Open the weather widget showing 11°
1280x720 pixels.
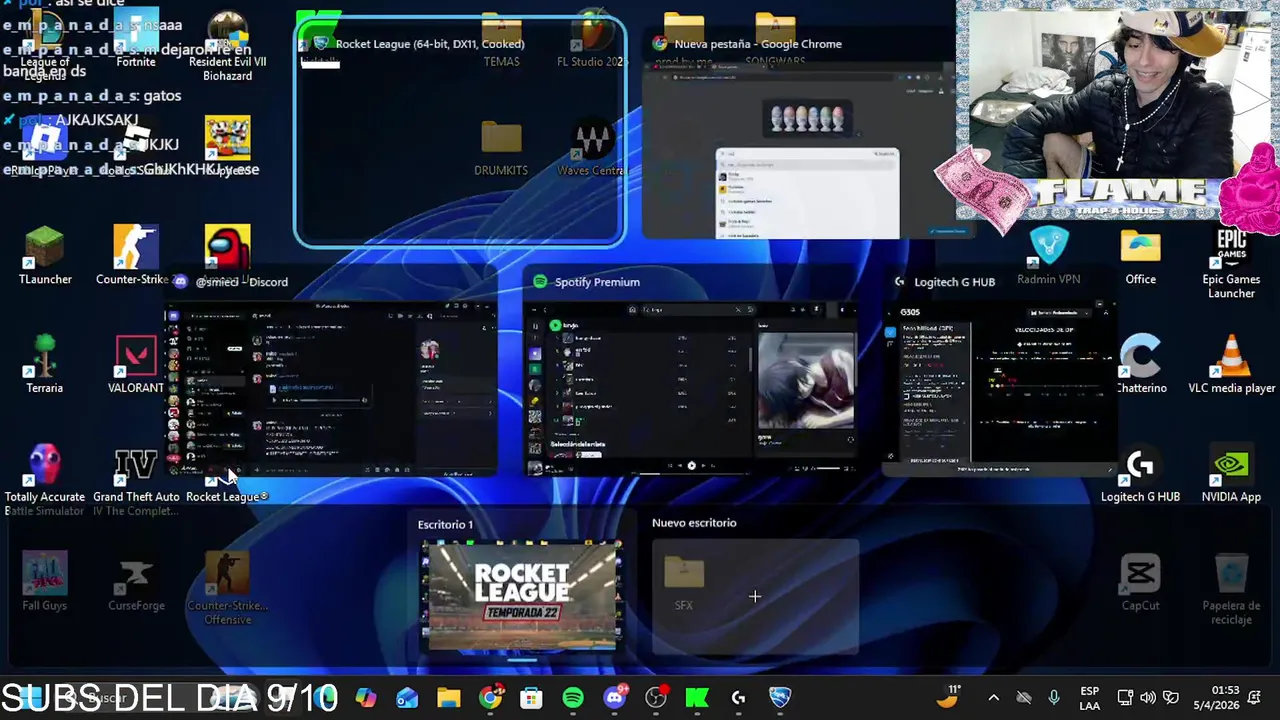(x=948, y=696)
